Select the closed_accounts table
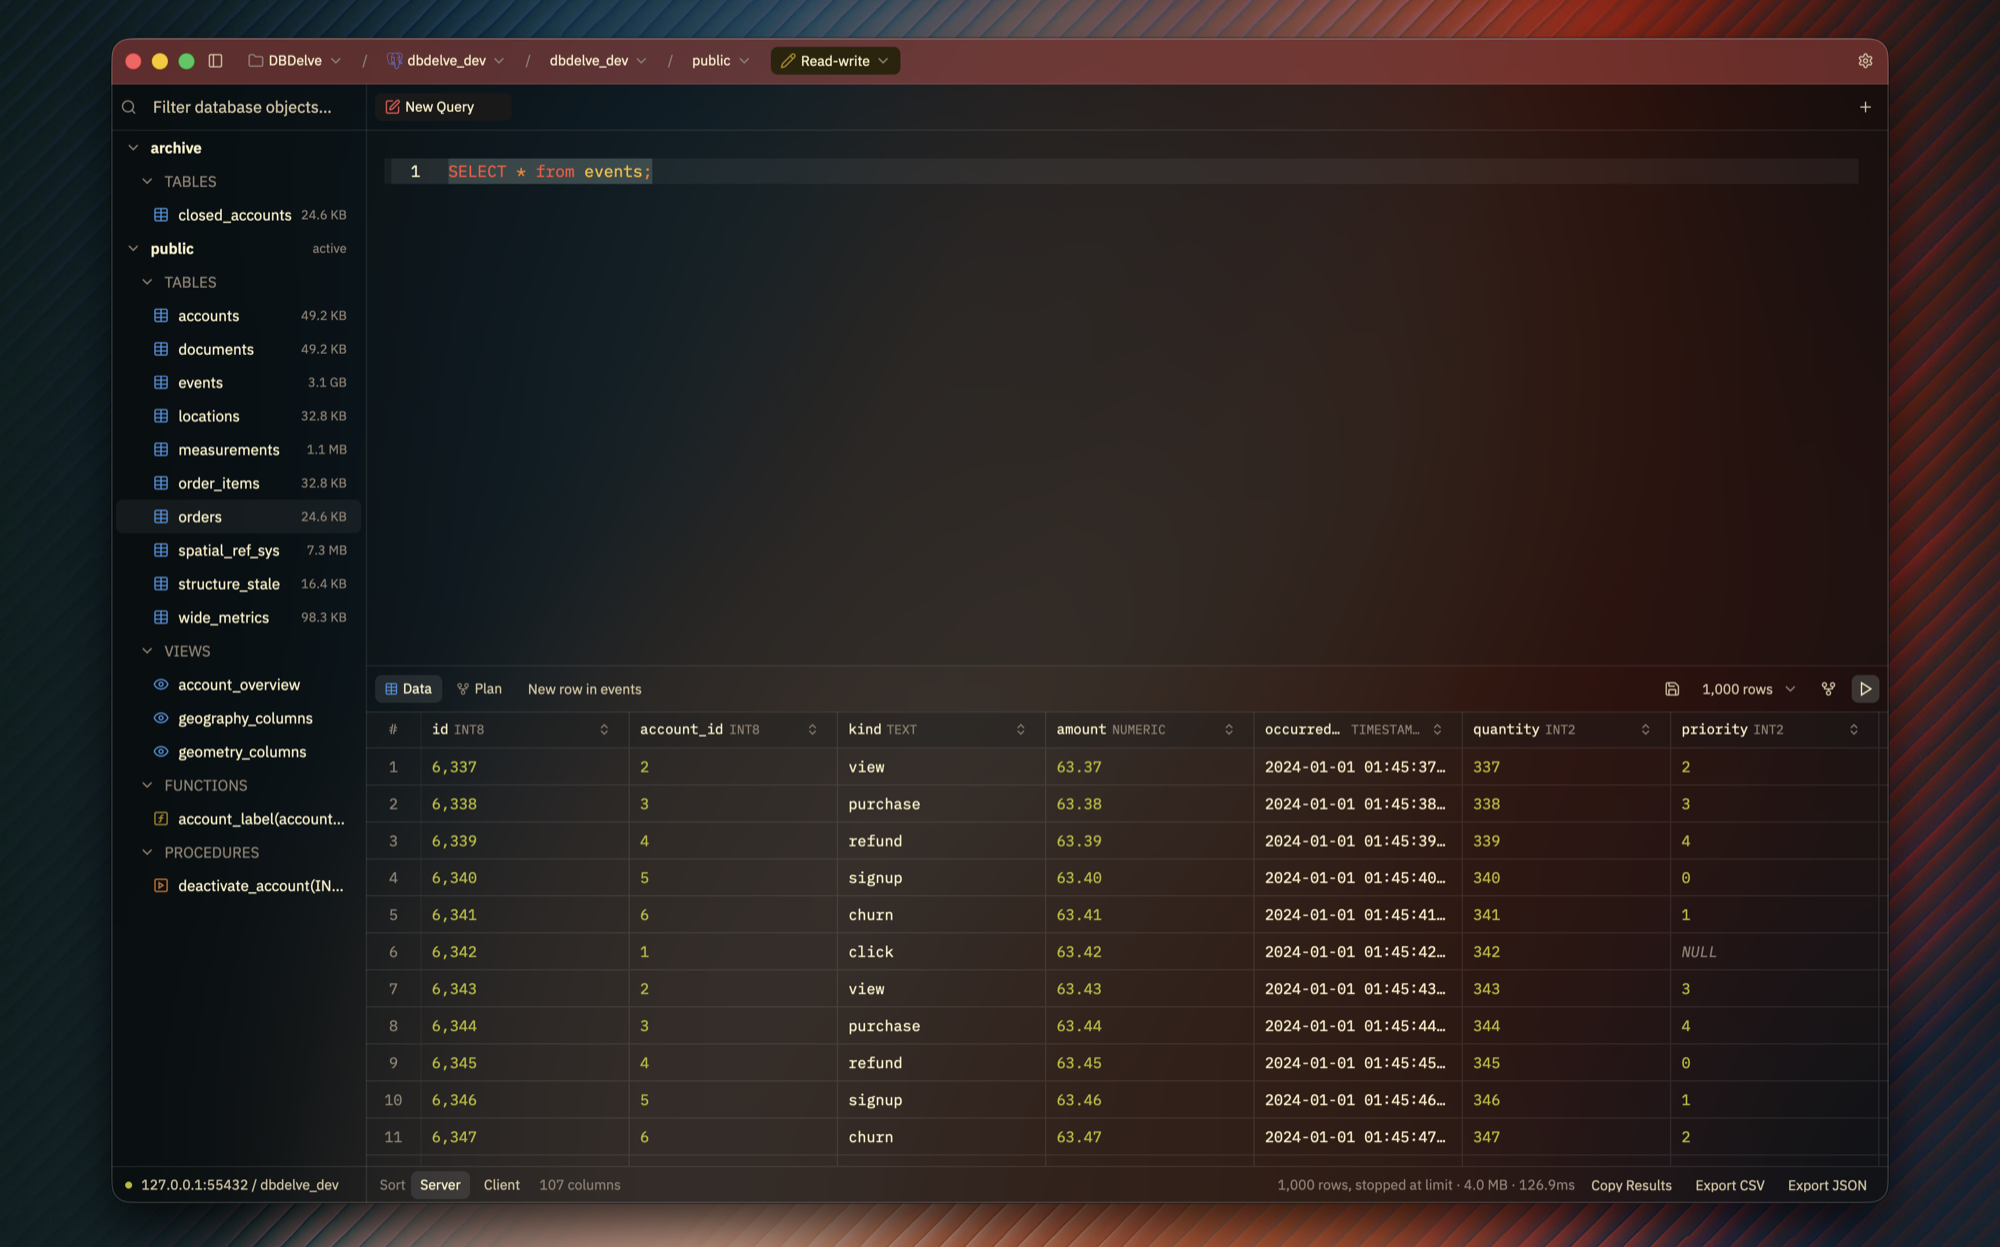The image size is (2000, 1247). pyautogui.click(x=239, y=215)
